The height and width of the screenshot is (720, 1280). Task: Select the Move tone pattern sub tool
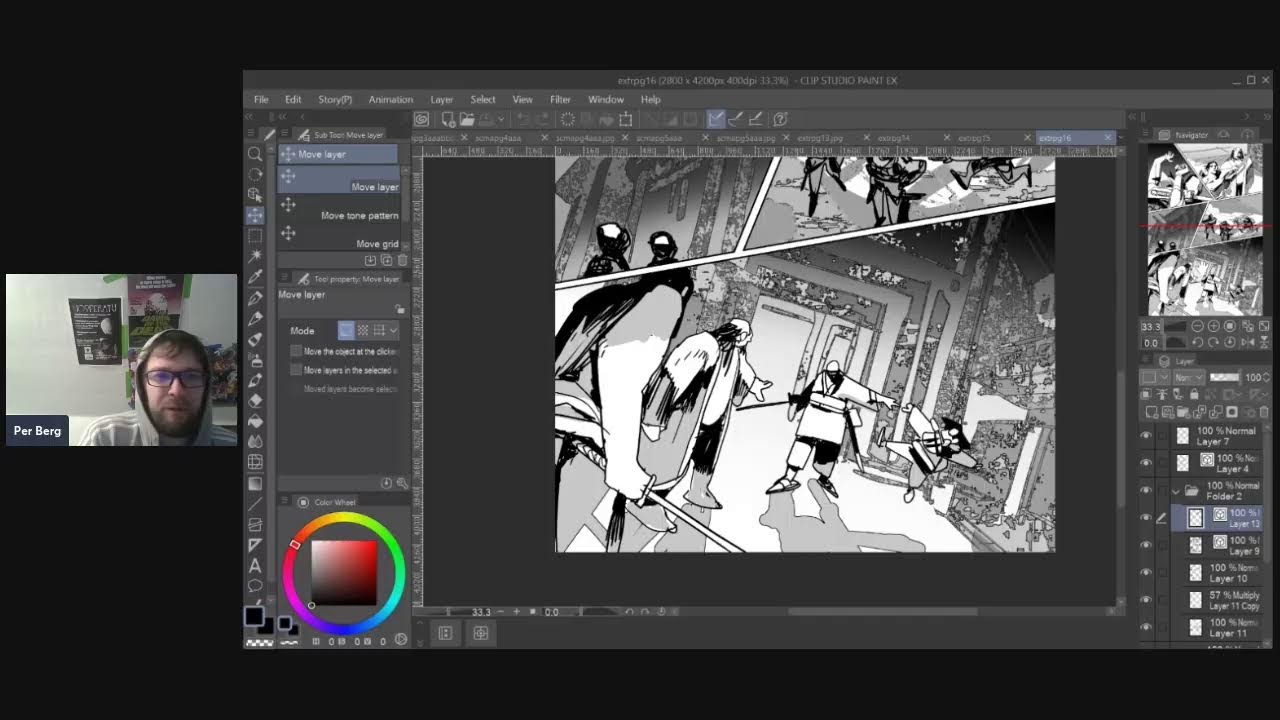[359, 215]
